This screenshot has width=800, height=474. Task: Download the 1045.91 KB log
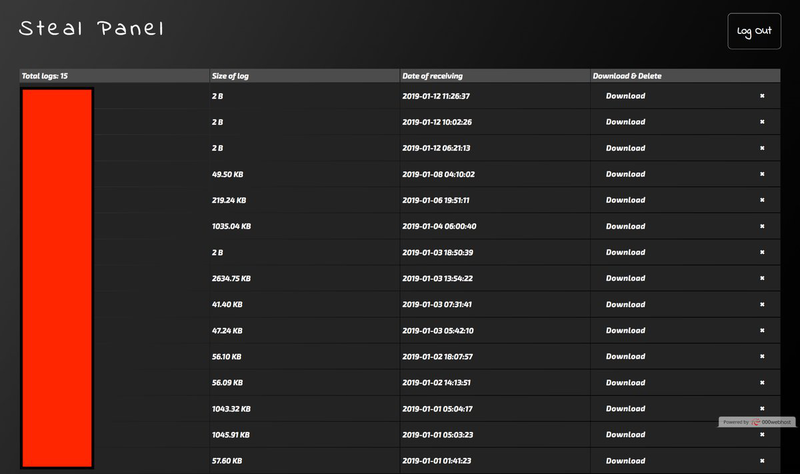(625, 434)
